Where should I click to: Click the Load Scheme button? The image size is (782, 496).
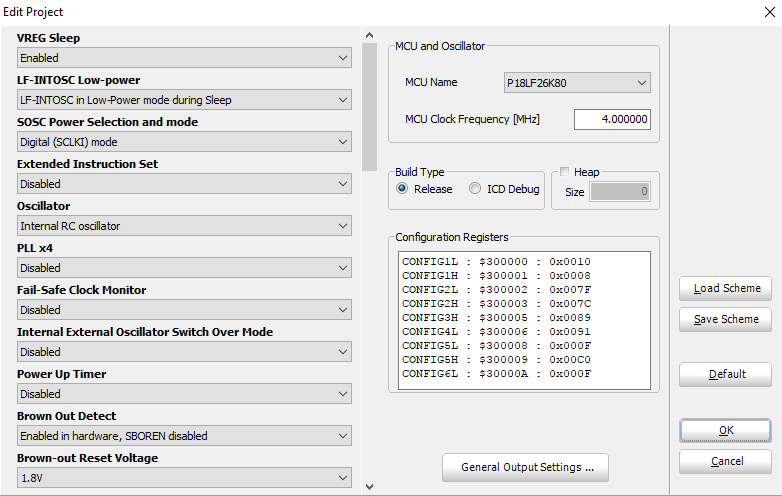click(x=725, y=288)
